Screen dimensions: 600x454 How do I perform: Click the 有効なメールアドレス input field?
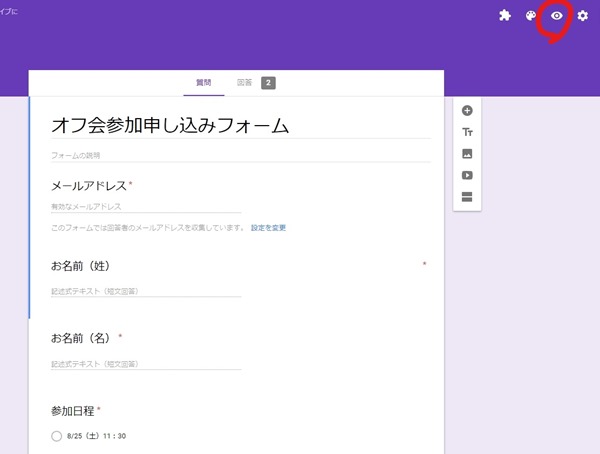click(145, 207)
